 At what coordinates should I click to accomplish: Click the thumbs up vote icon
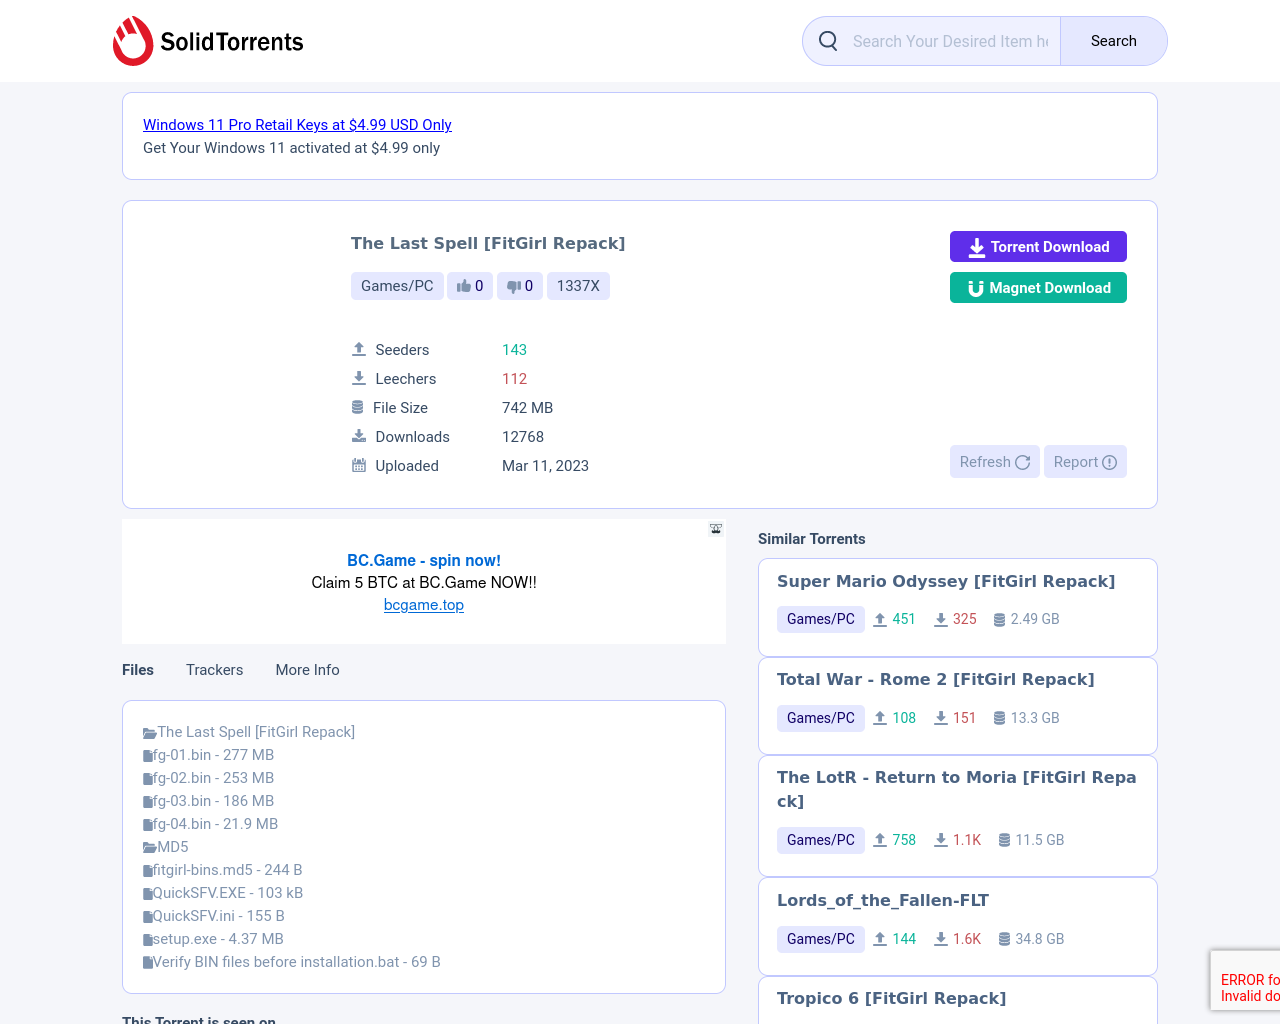464,286
